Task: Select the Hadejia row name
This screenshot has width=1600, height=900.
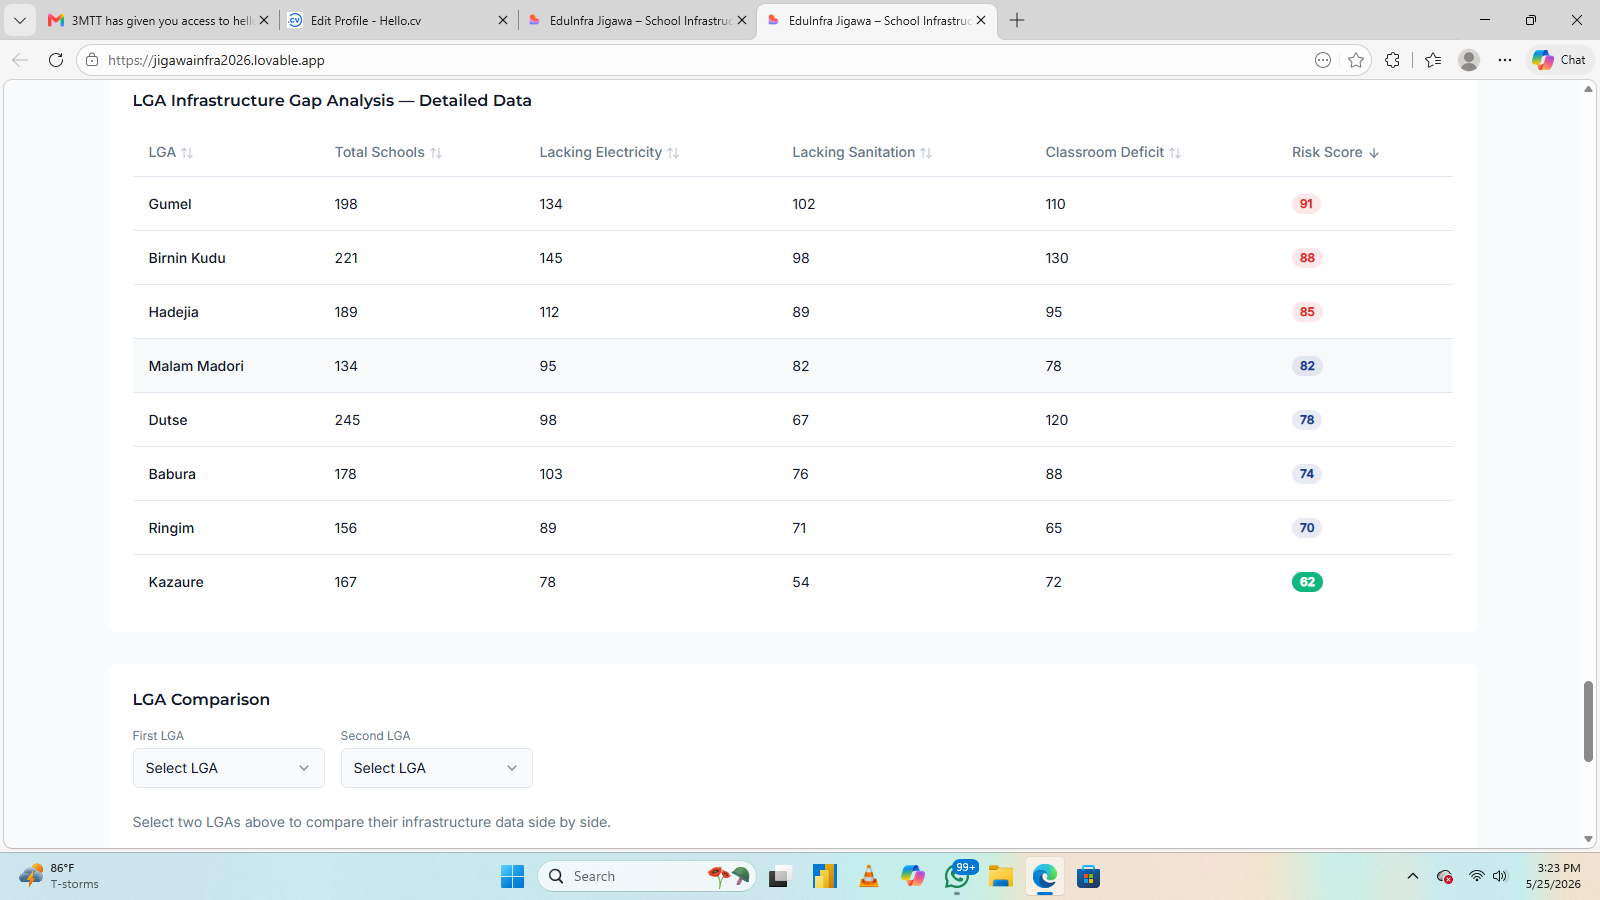Action: tap(174, 312)
